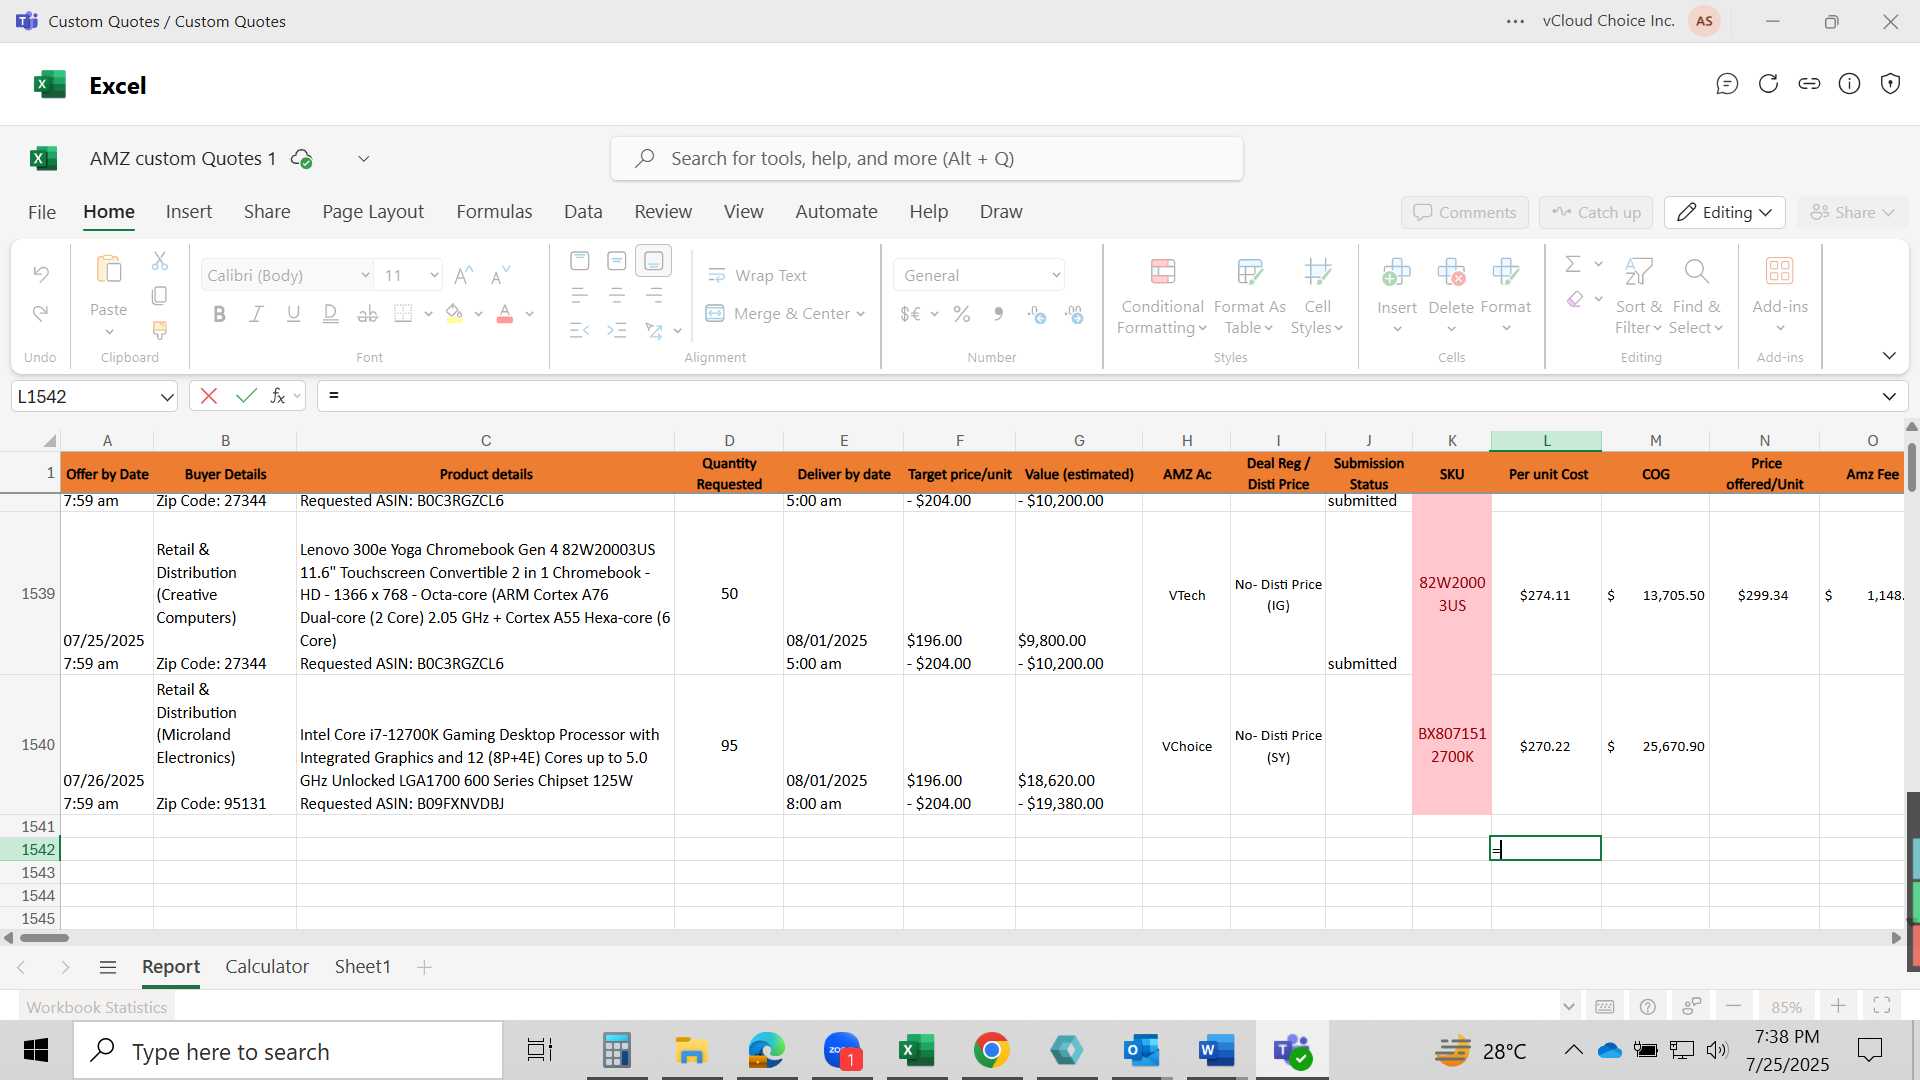Apply Percent Style format
This screenshot has height=1080, width=1920.
pos(962,314)
